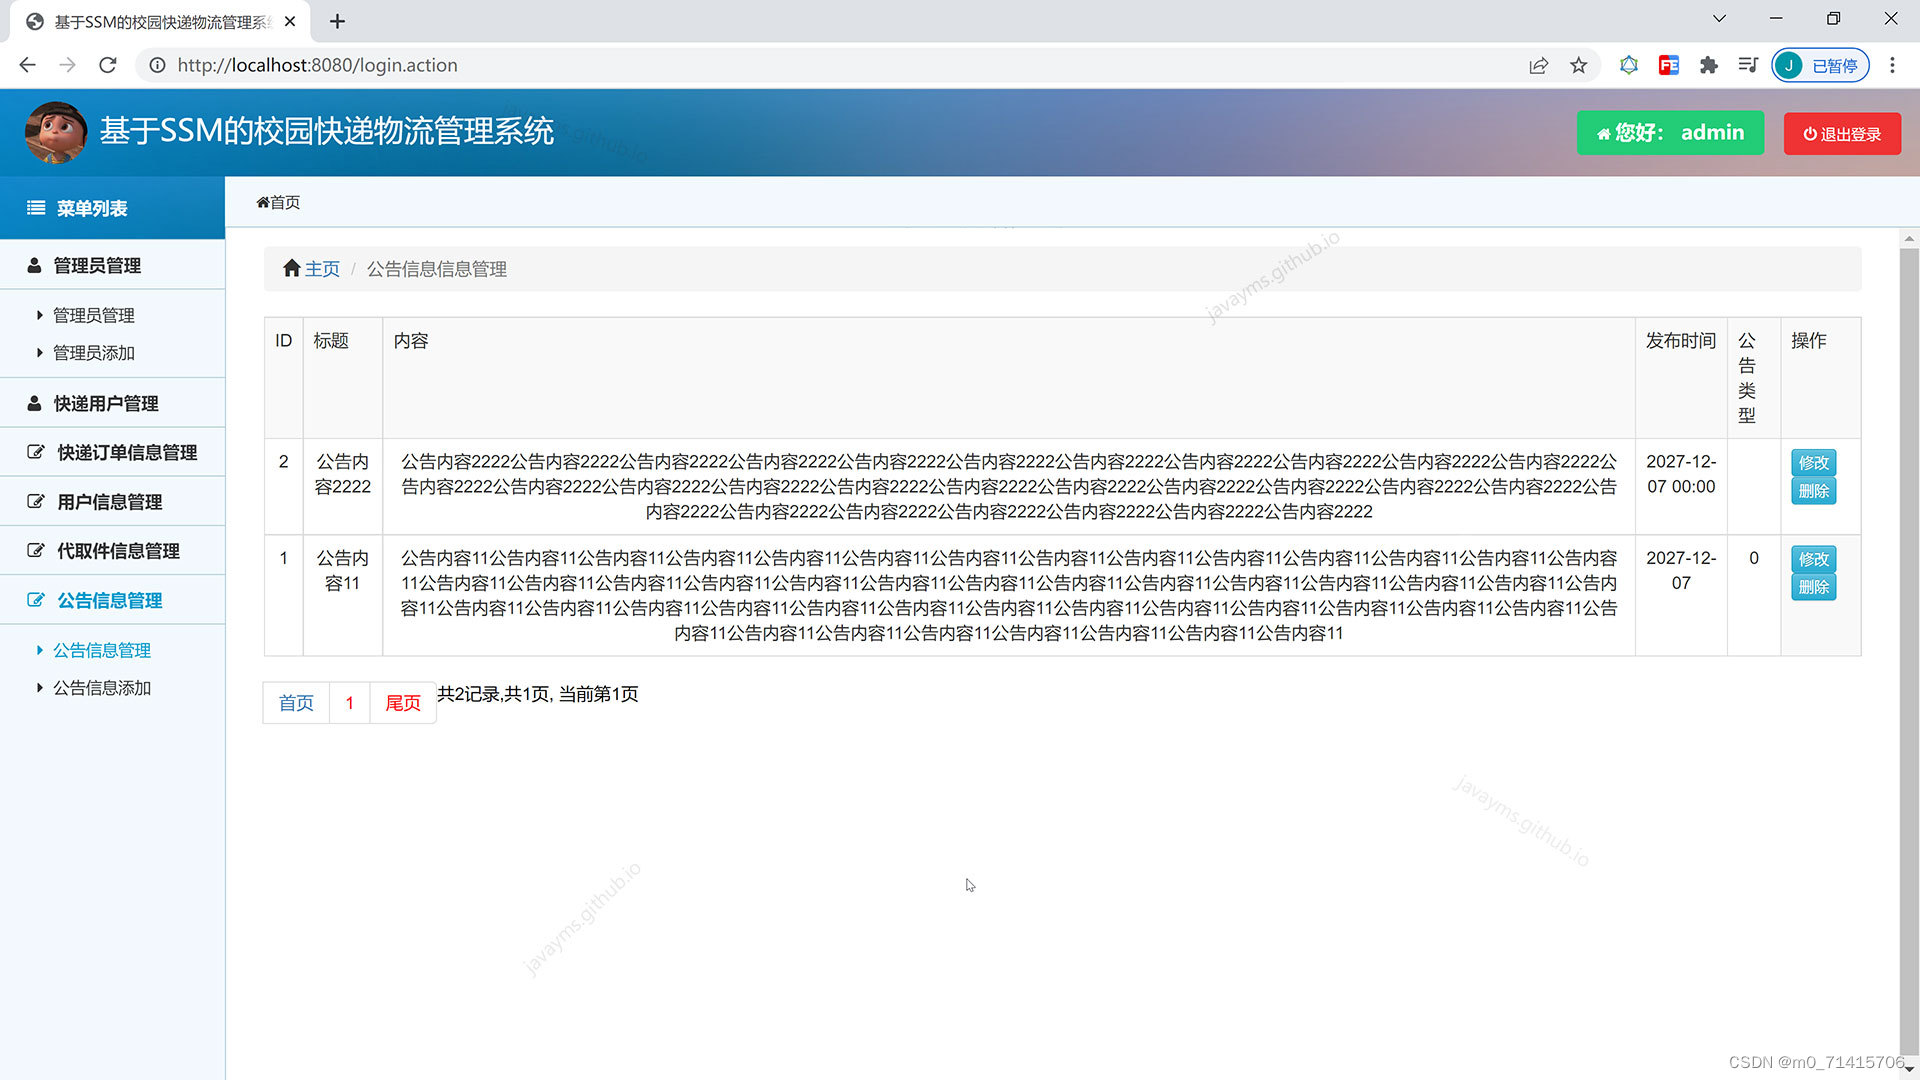Screen dimensions: 1920x1080
Task: Click the menu list hamburger icon
Action: 36,208
